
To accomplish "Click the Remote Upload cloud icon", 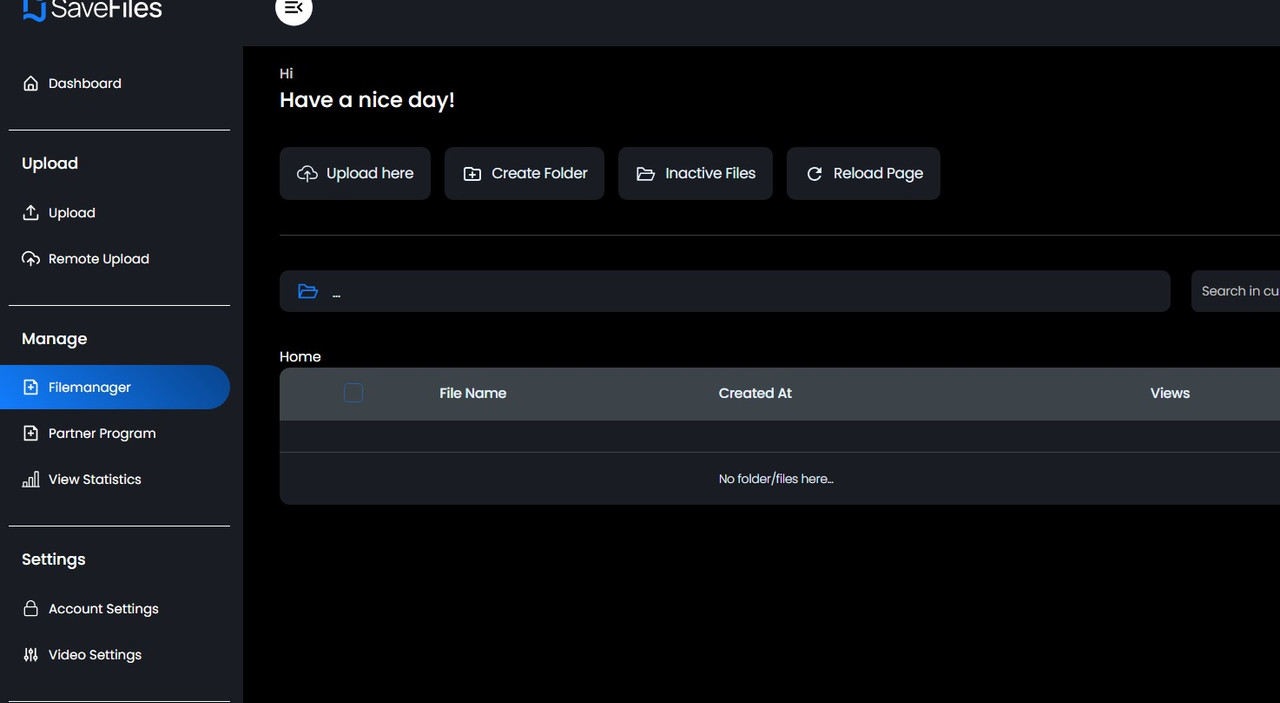I will point(31,259).
